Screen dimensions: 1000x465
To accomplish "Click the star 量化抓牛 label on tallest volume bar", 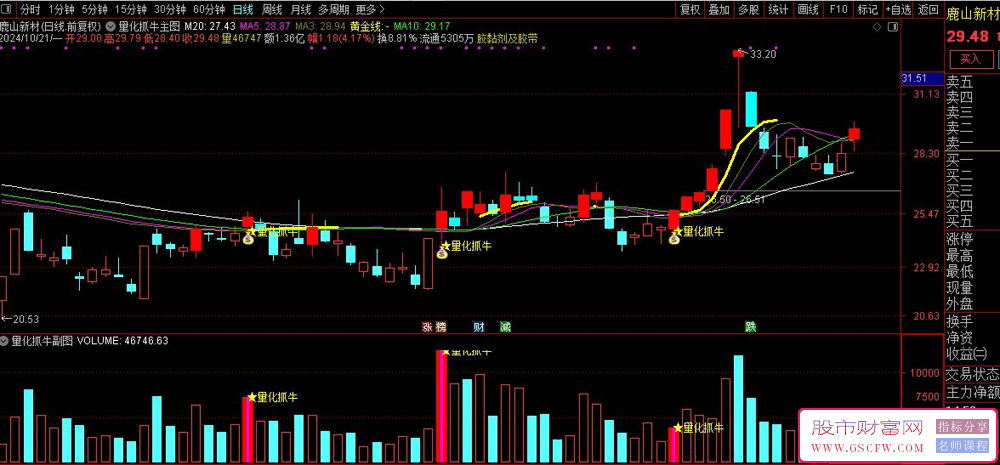I will point(466,351).
